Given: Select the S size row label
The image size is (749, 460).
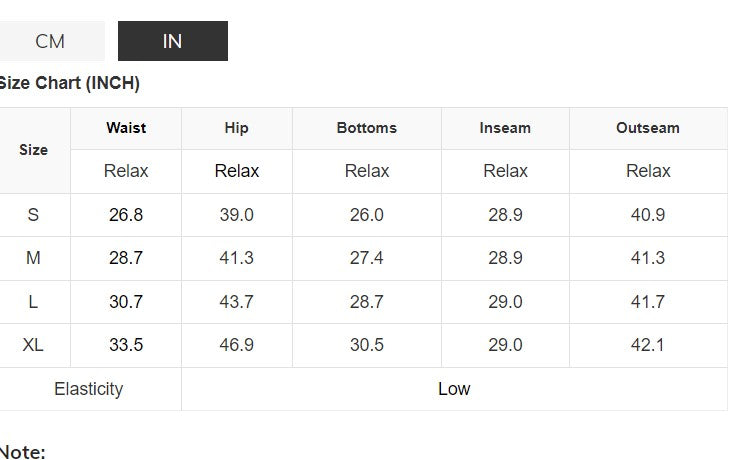Looking at the screenshot, I should [x=33, y=215].
